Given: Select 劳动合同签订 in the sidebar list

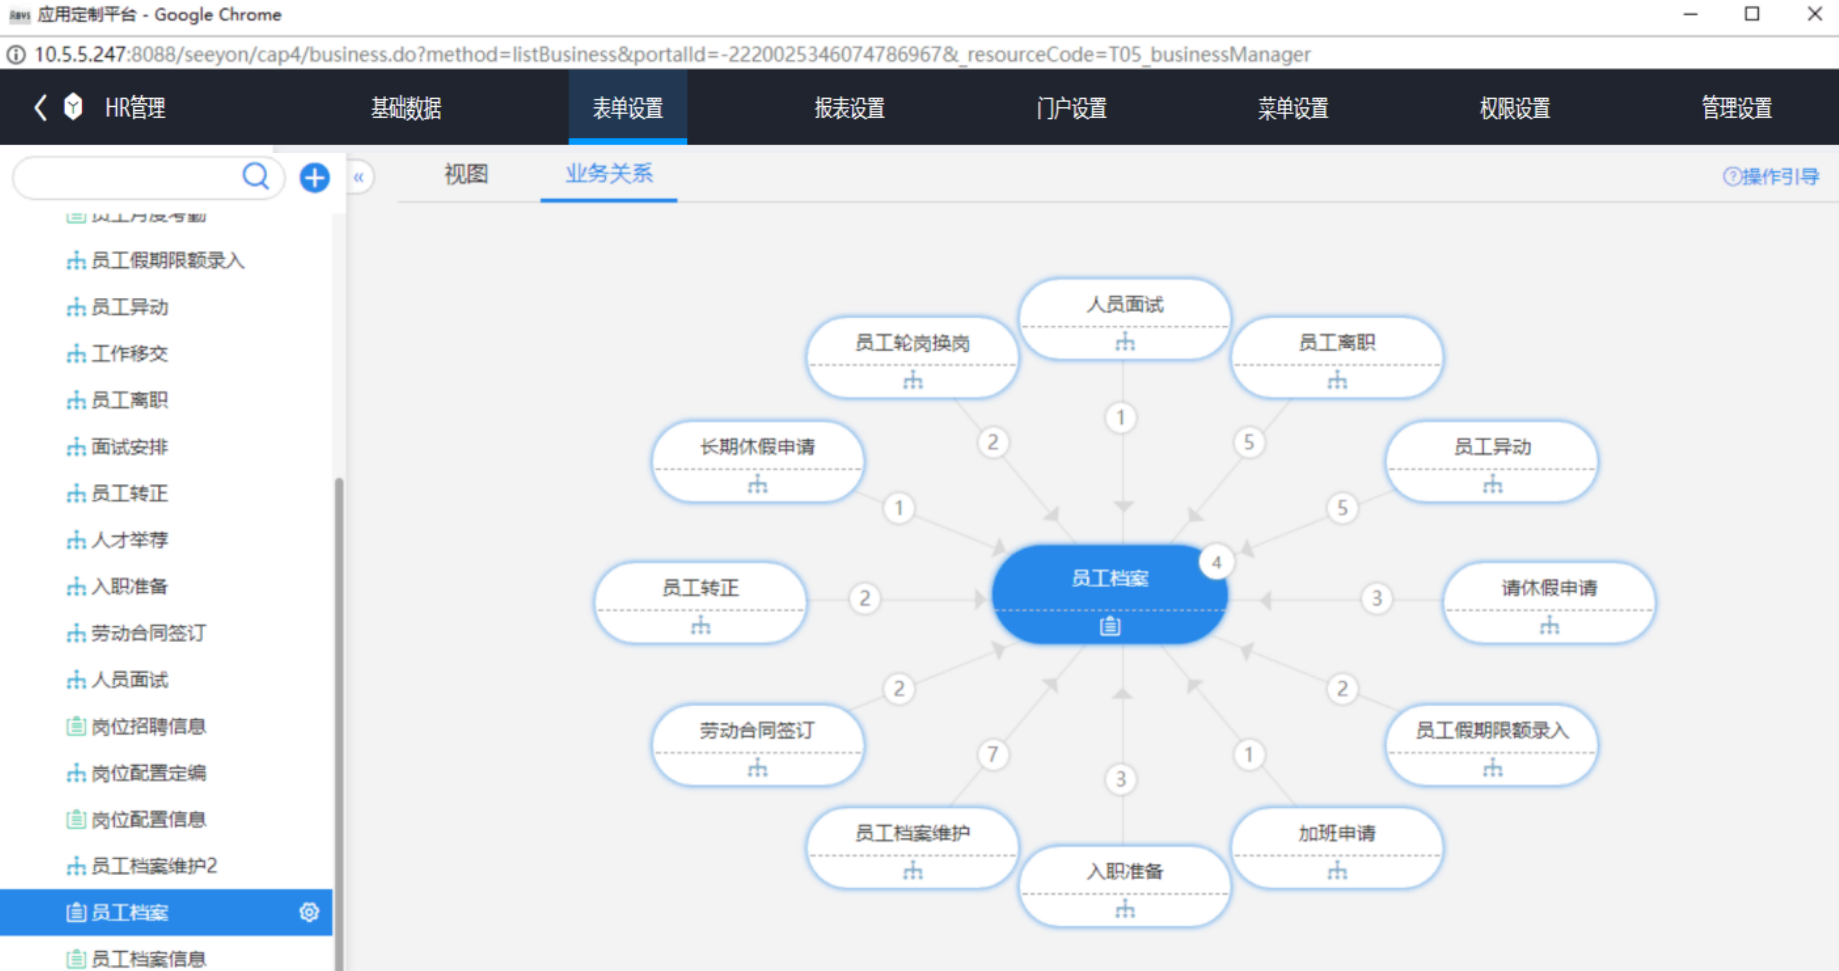Looking at the screenshot, I should tap(149, 633).
